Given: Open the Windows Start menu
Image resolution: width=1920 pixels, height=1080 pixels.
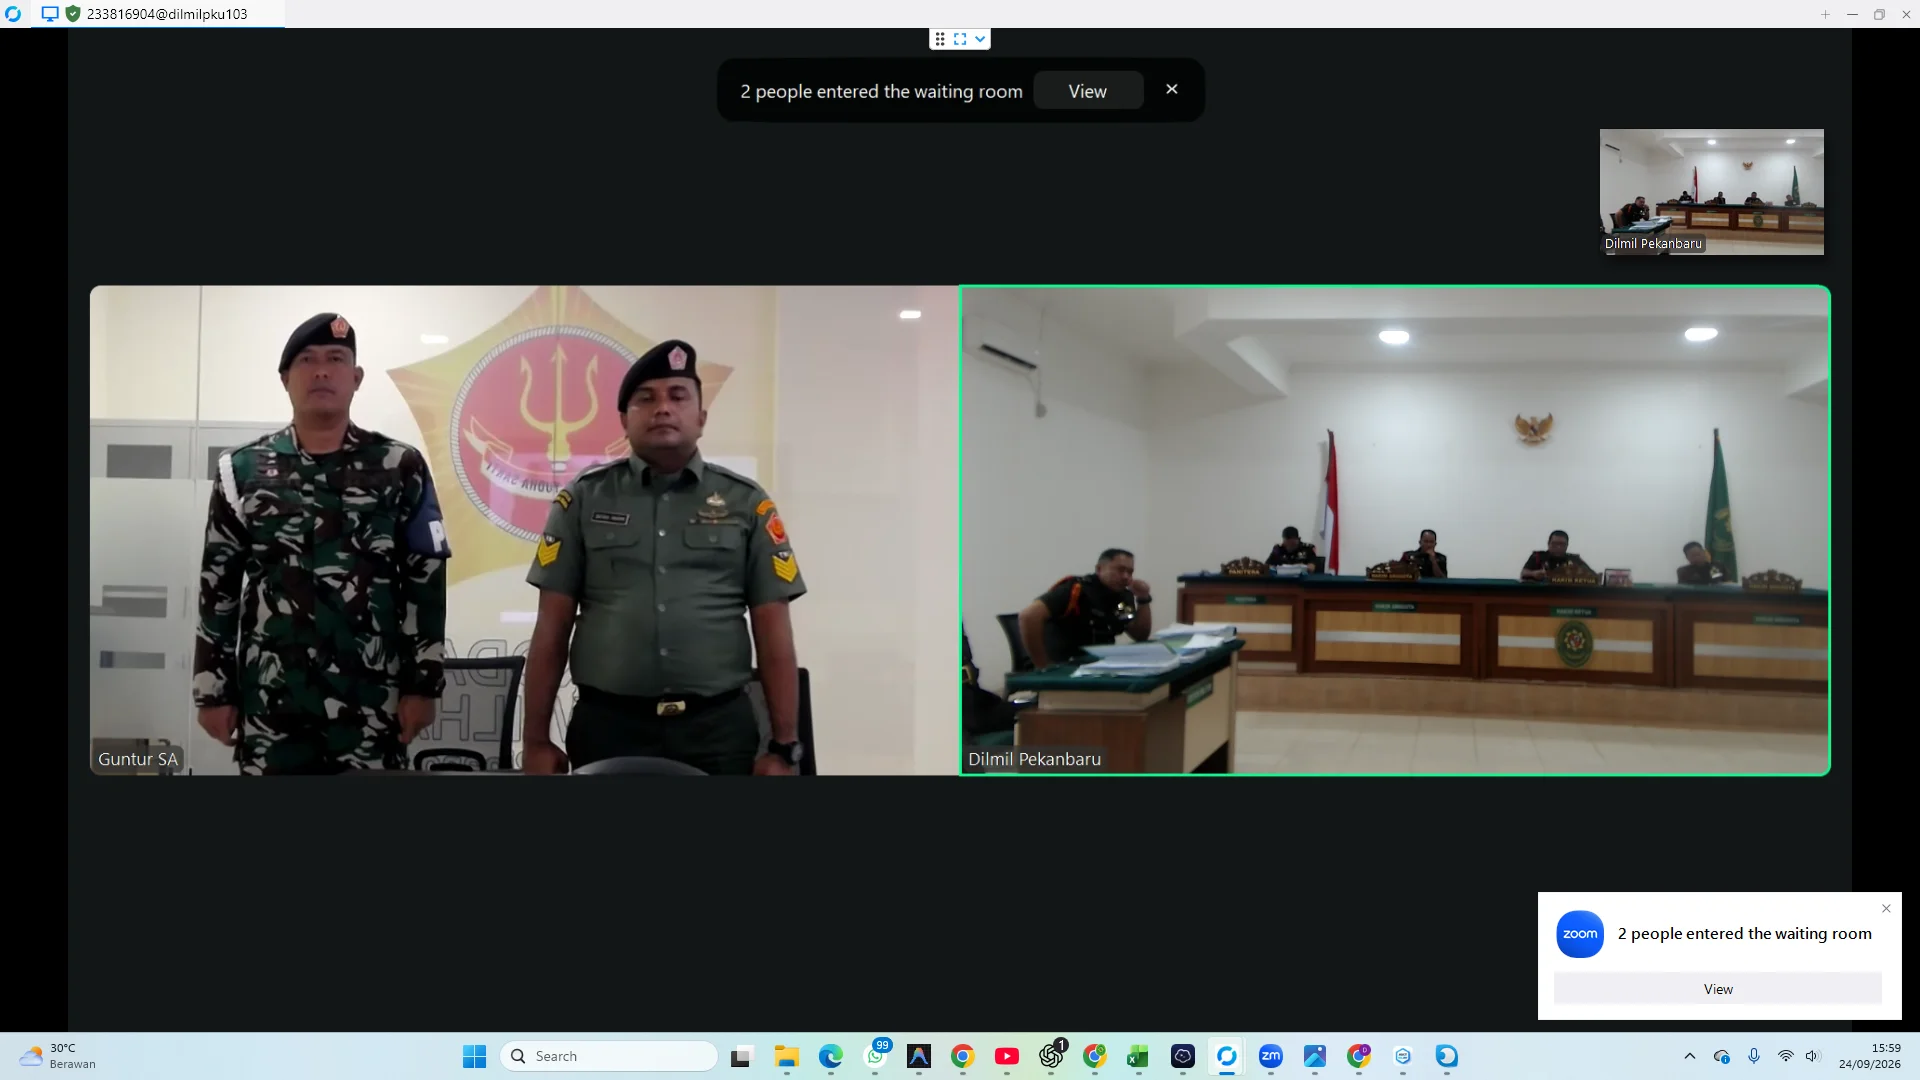Looking at the screenshot, I should pos(474,1056).
